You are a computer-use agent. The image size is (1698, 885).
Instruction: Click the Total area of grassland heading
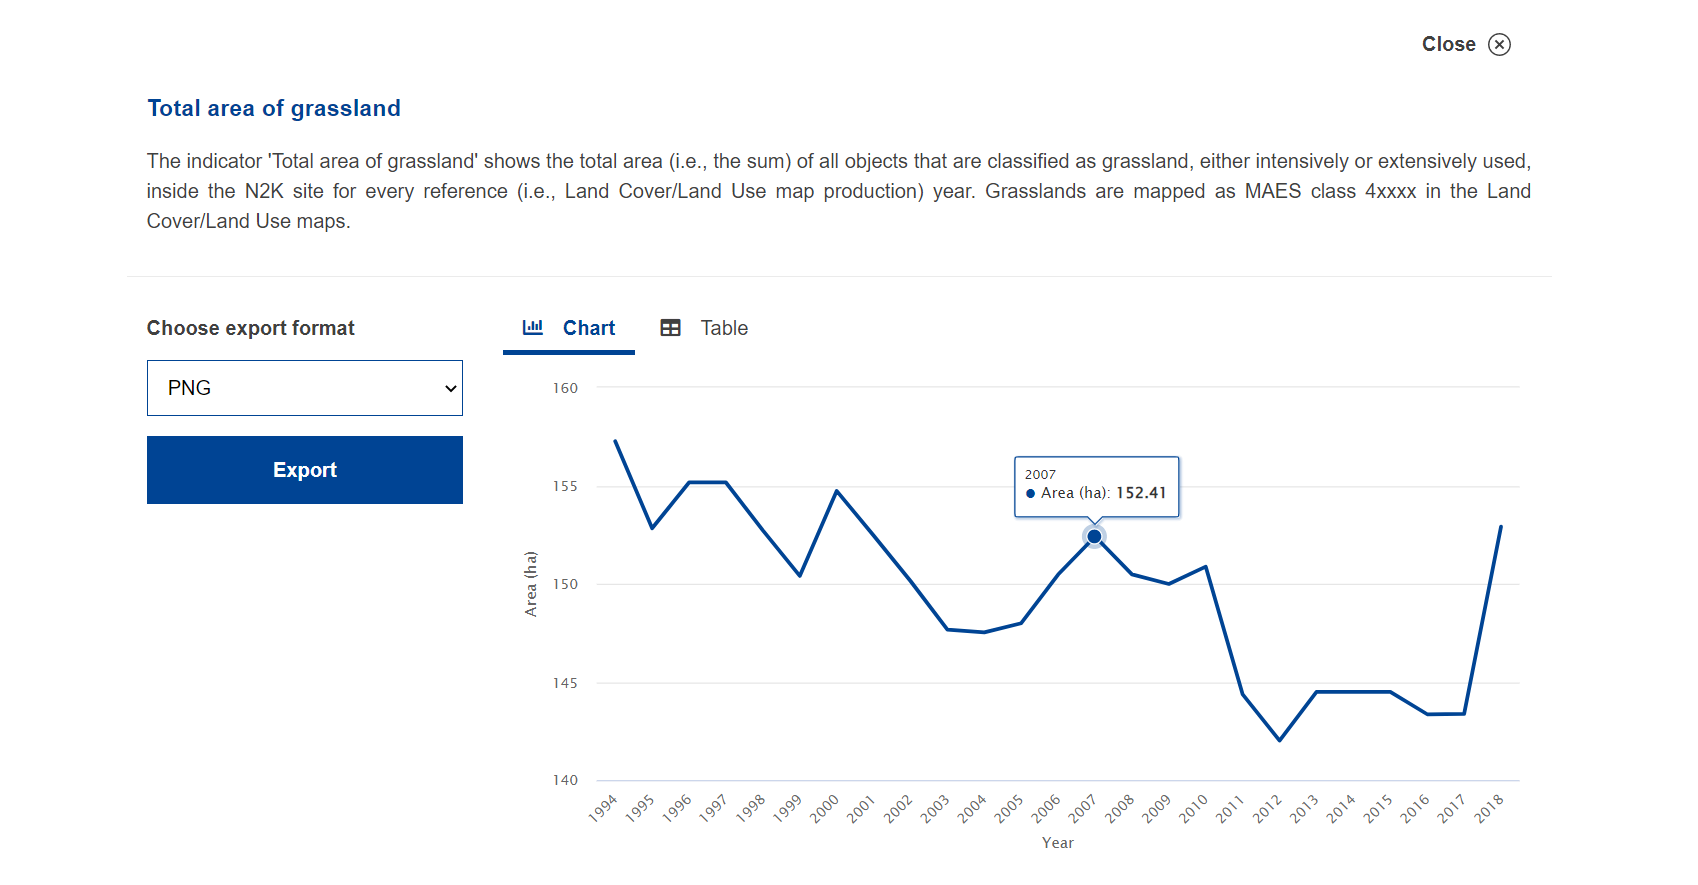274,108
